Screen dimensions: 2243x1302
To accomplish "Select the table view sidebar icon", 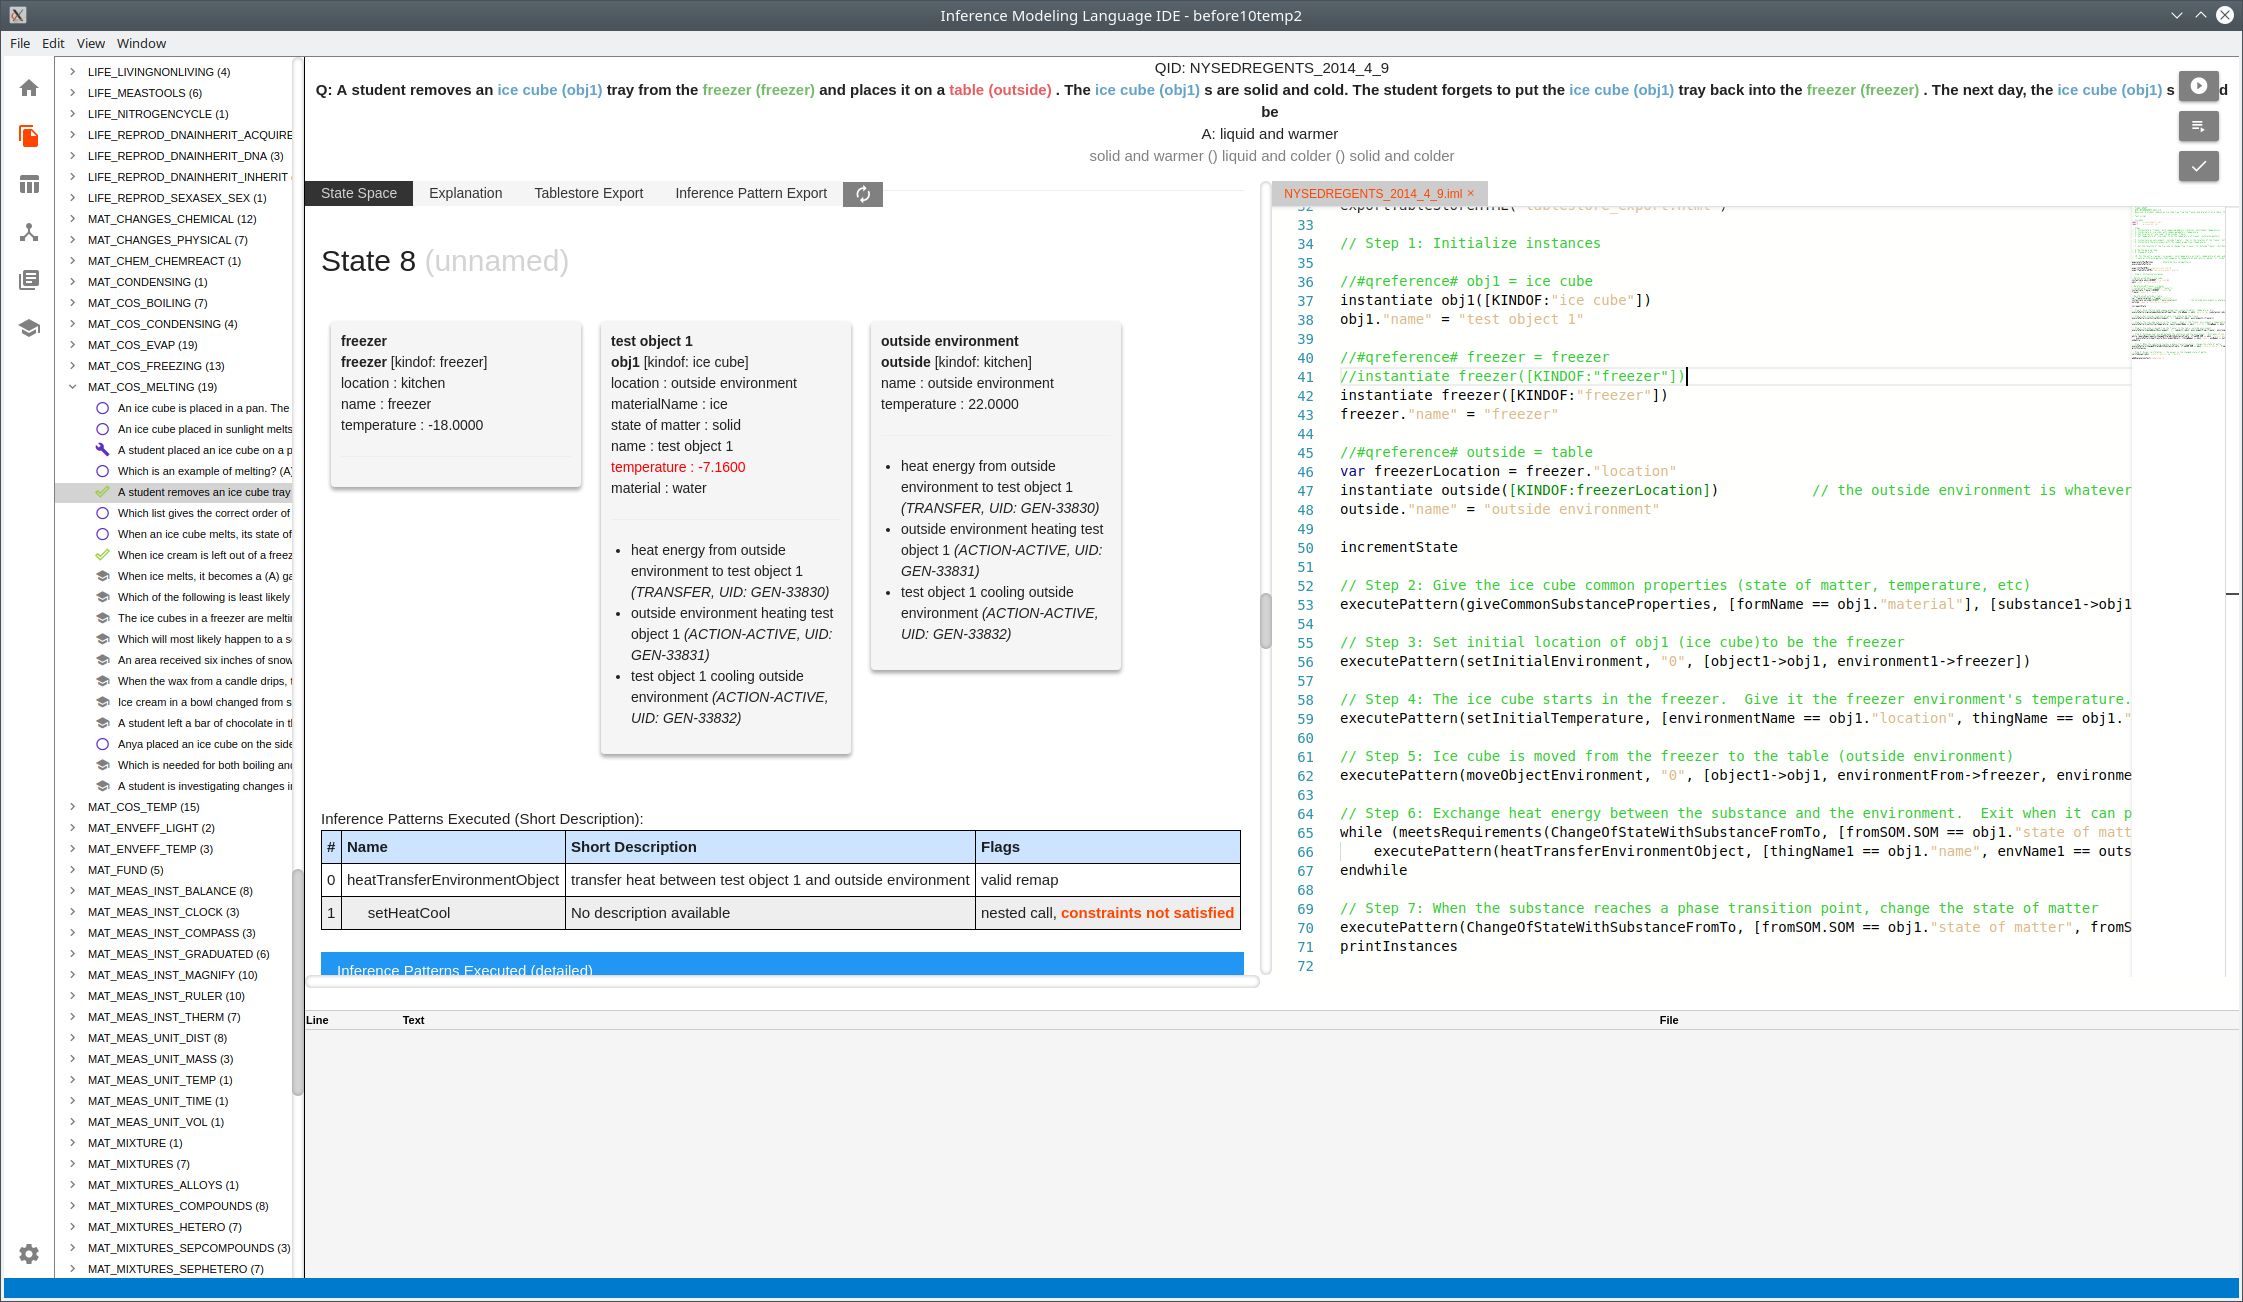I will [29, 184].
